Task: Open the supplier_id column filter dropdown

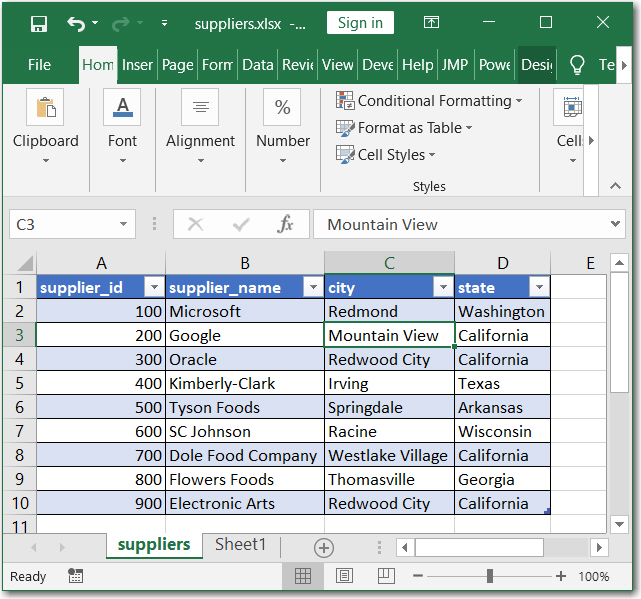Action: pos(153,288)
